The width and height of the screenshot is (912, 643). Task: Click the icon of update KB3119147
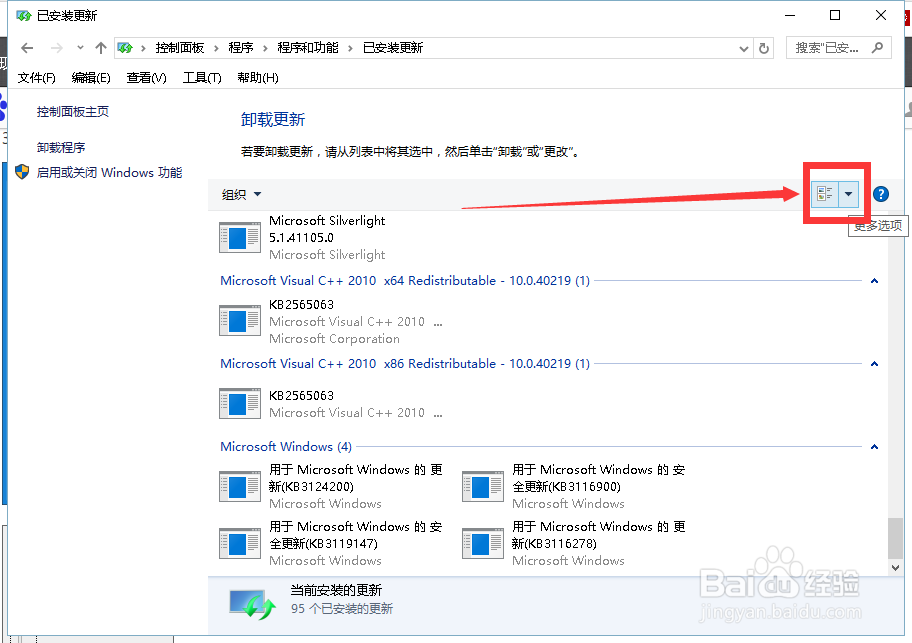[240, 543]
